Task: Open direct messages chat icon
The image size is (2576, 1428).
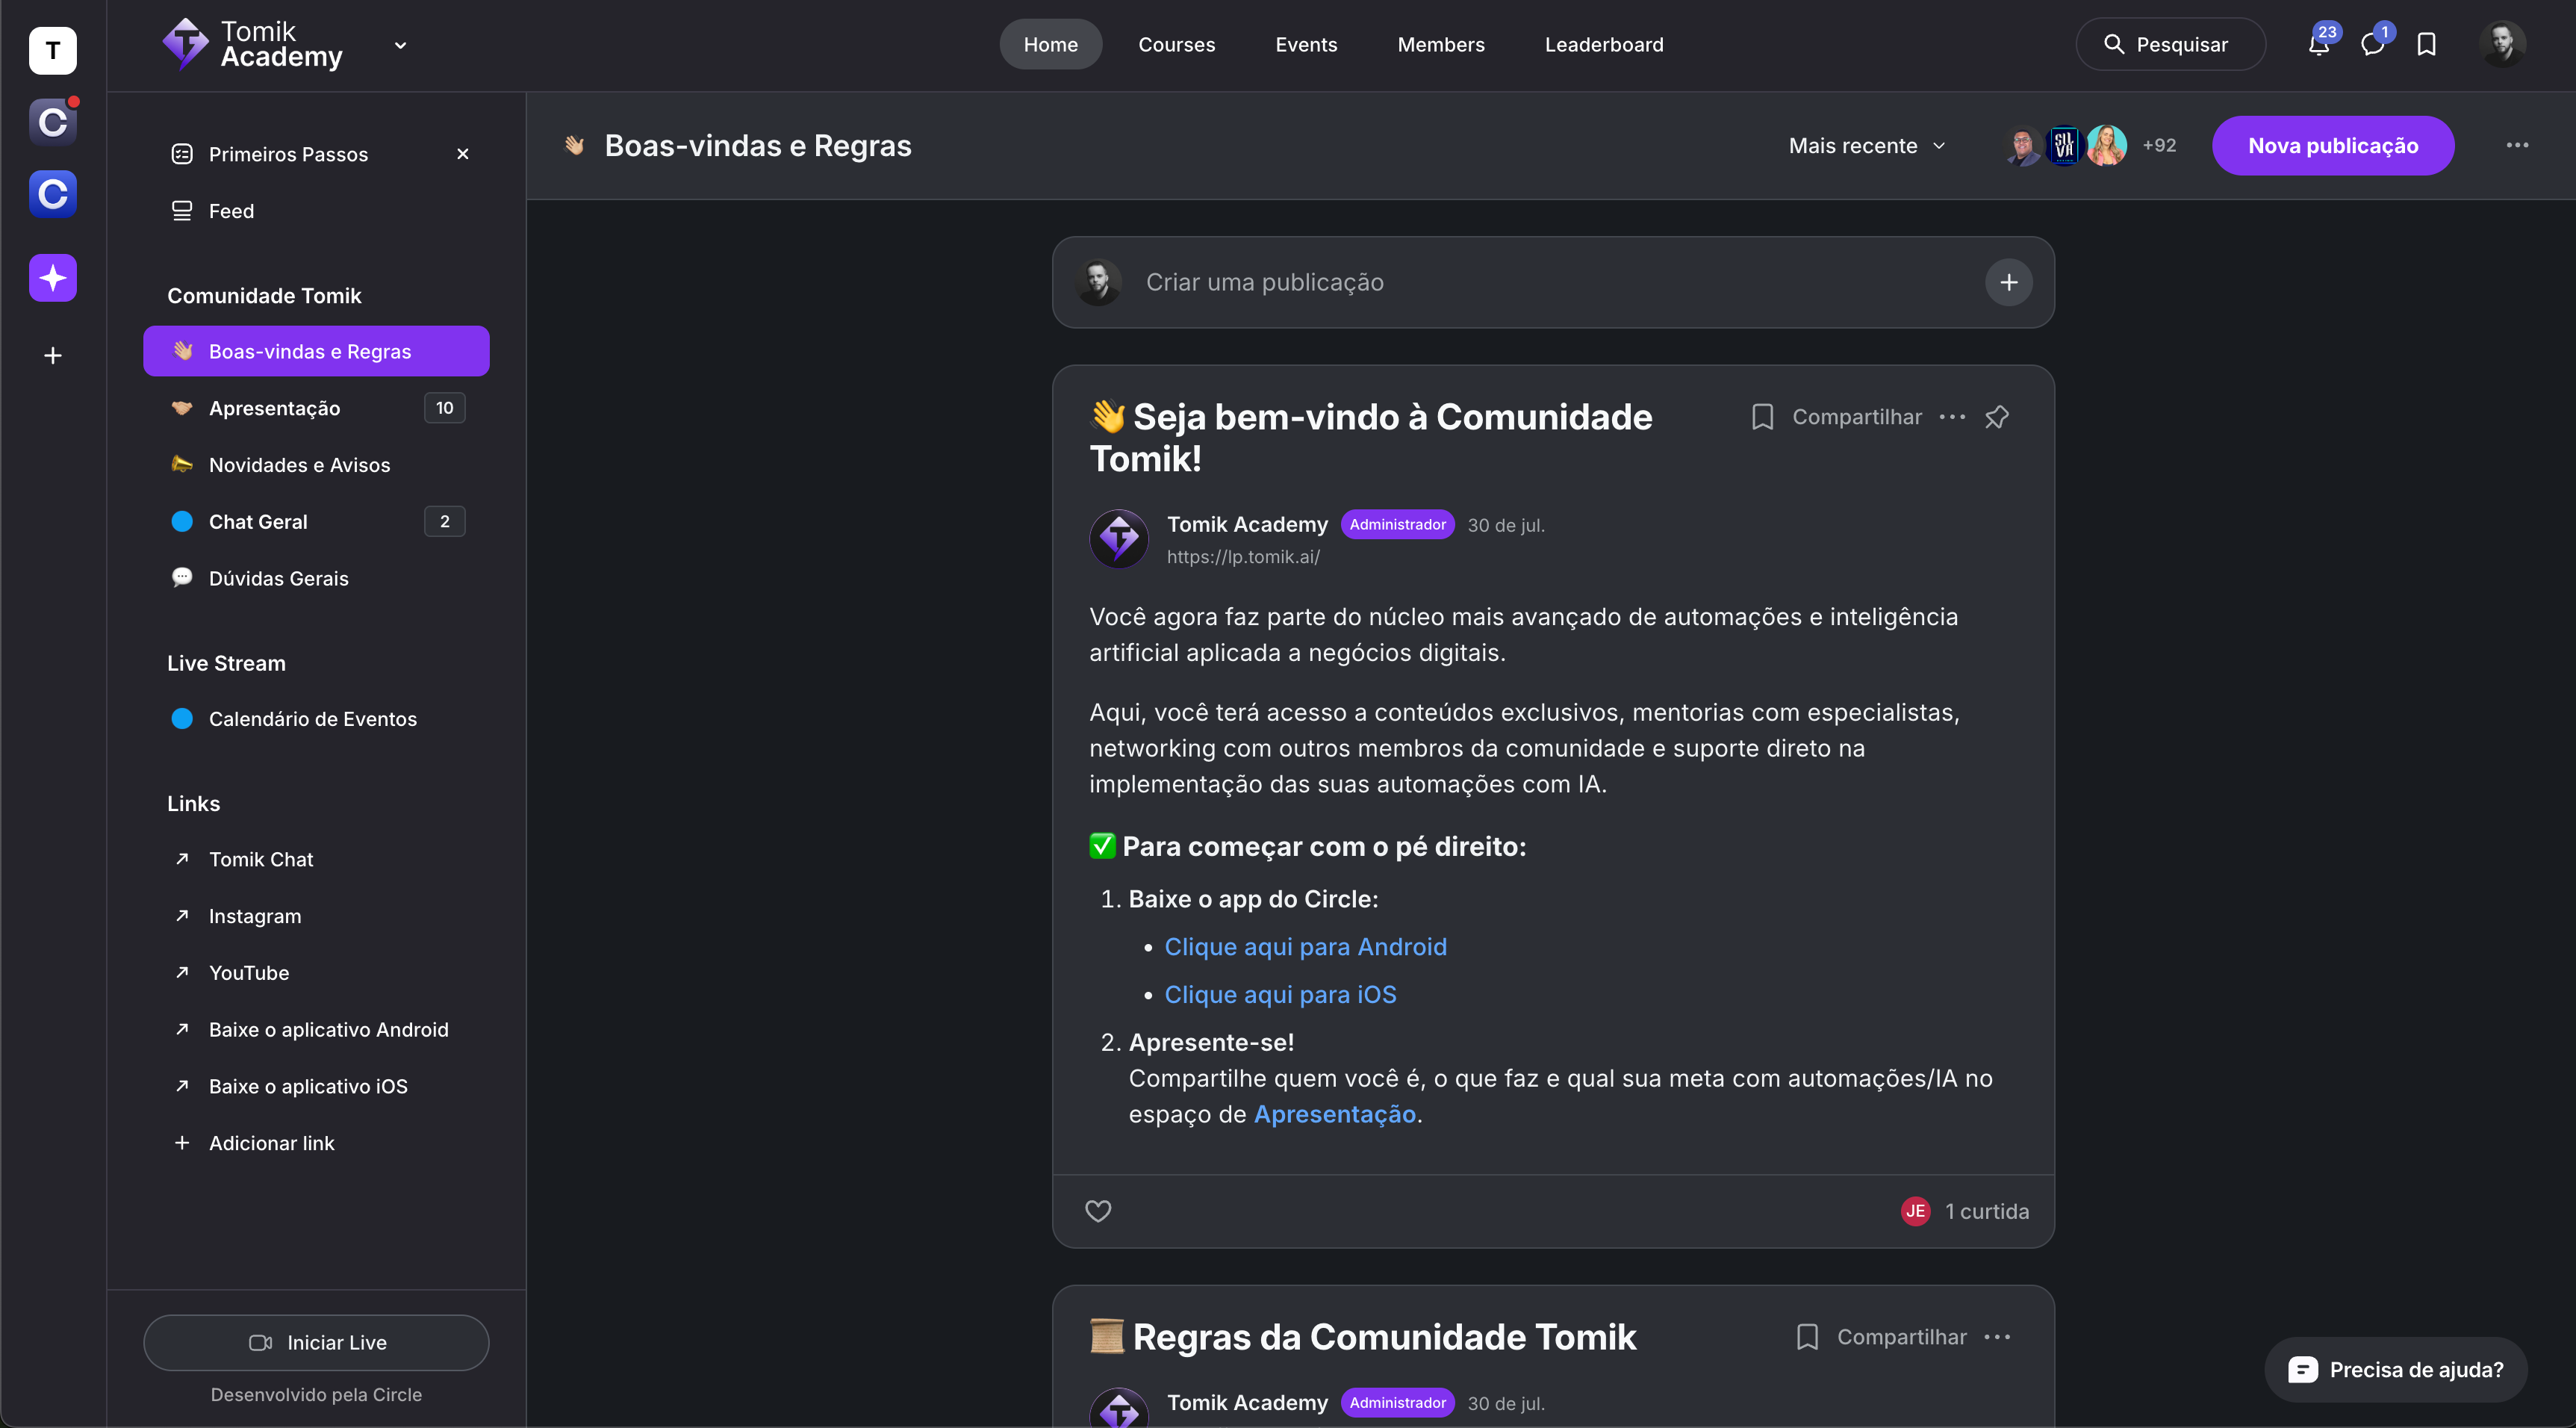Action: (2373, 44)
